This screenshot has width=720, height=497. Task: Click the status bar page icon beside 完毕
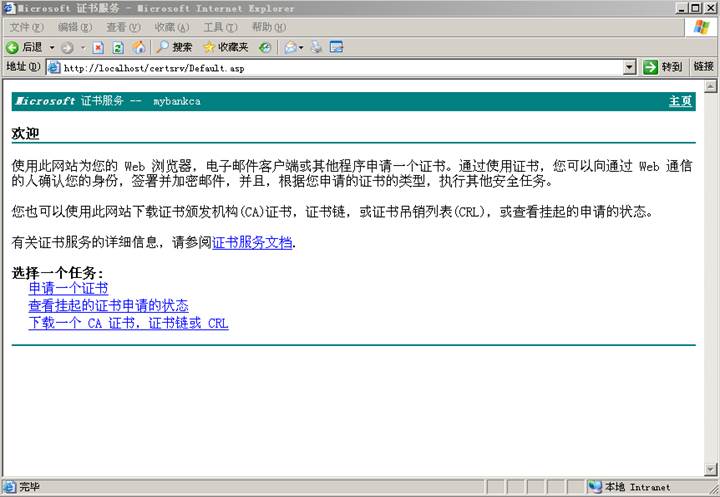(x=9, y=487)
